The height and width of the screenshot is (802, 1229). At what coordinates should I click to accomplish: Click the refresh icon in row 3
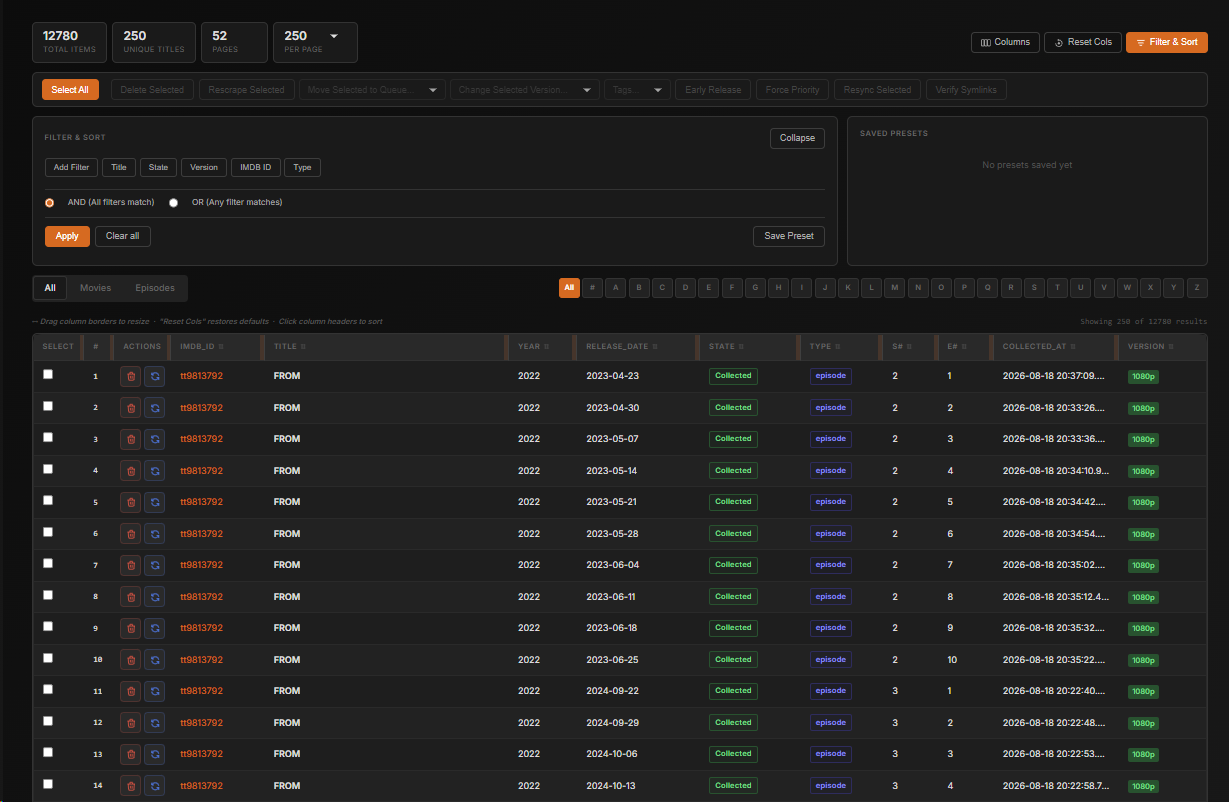(155, 439)
